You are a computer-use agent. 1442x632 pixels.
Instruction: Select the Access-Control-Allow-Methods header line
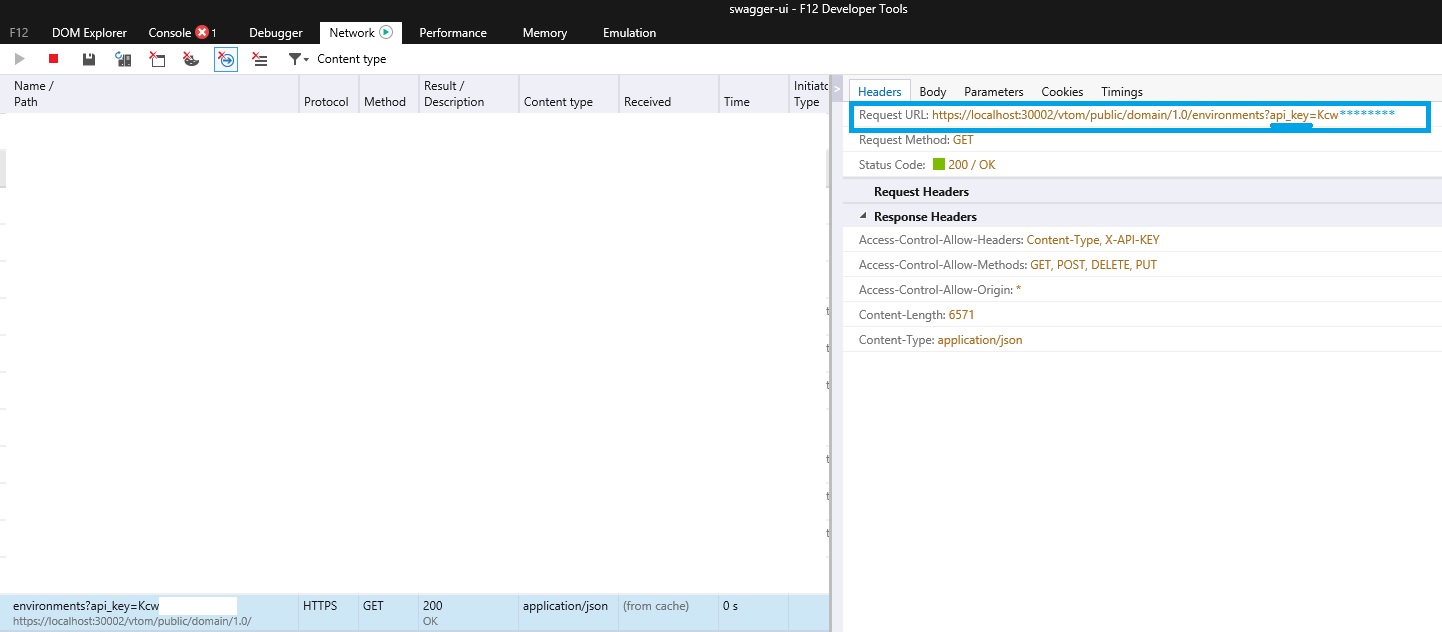1008,265
